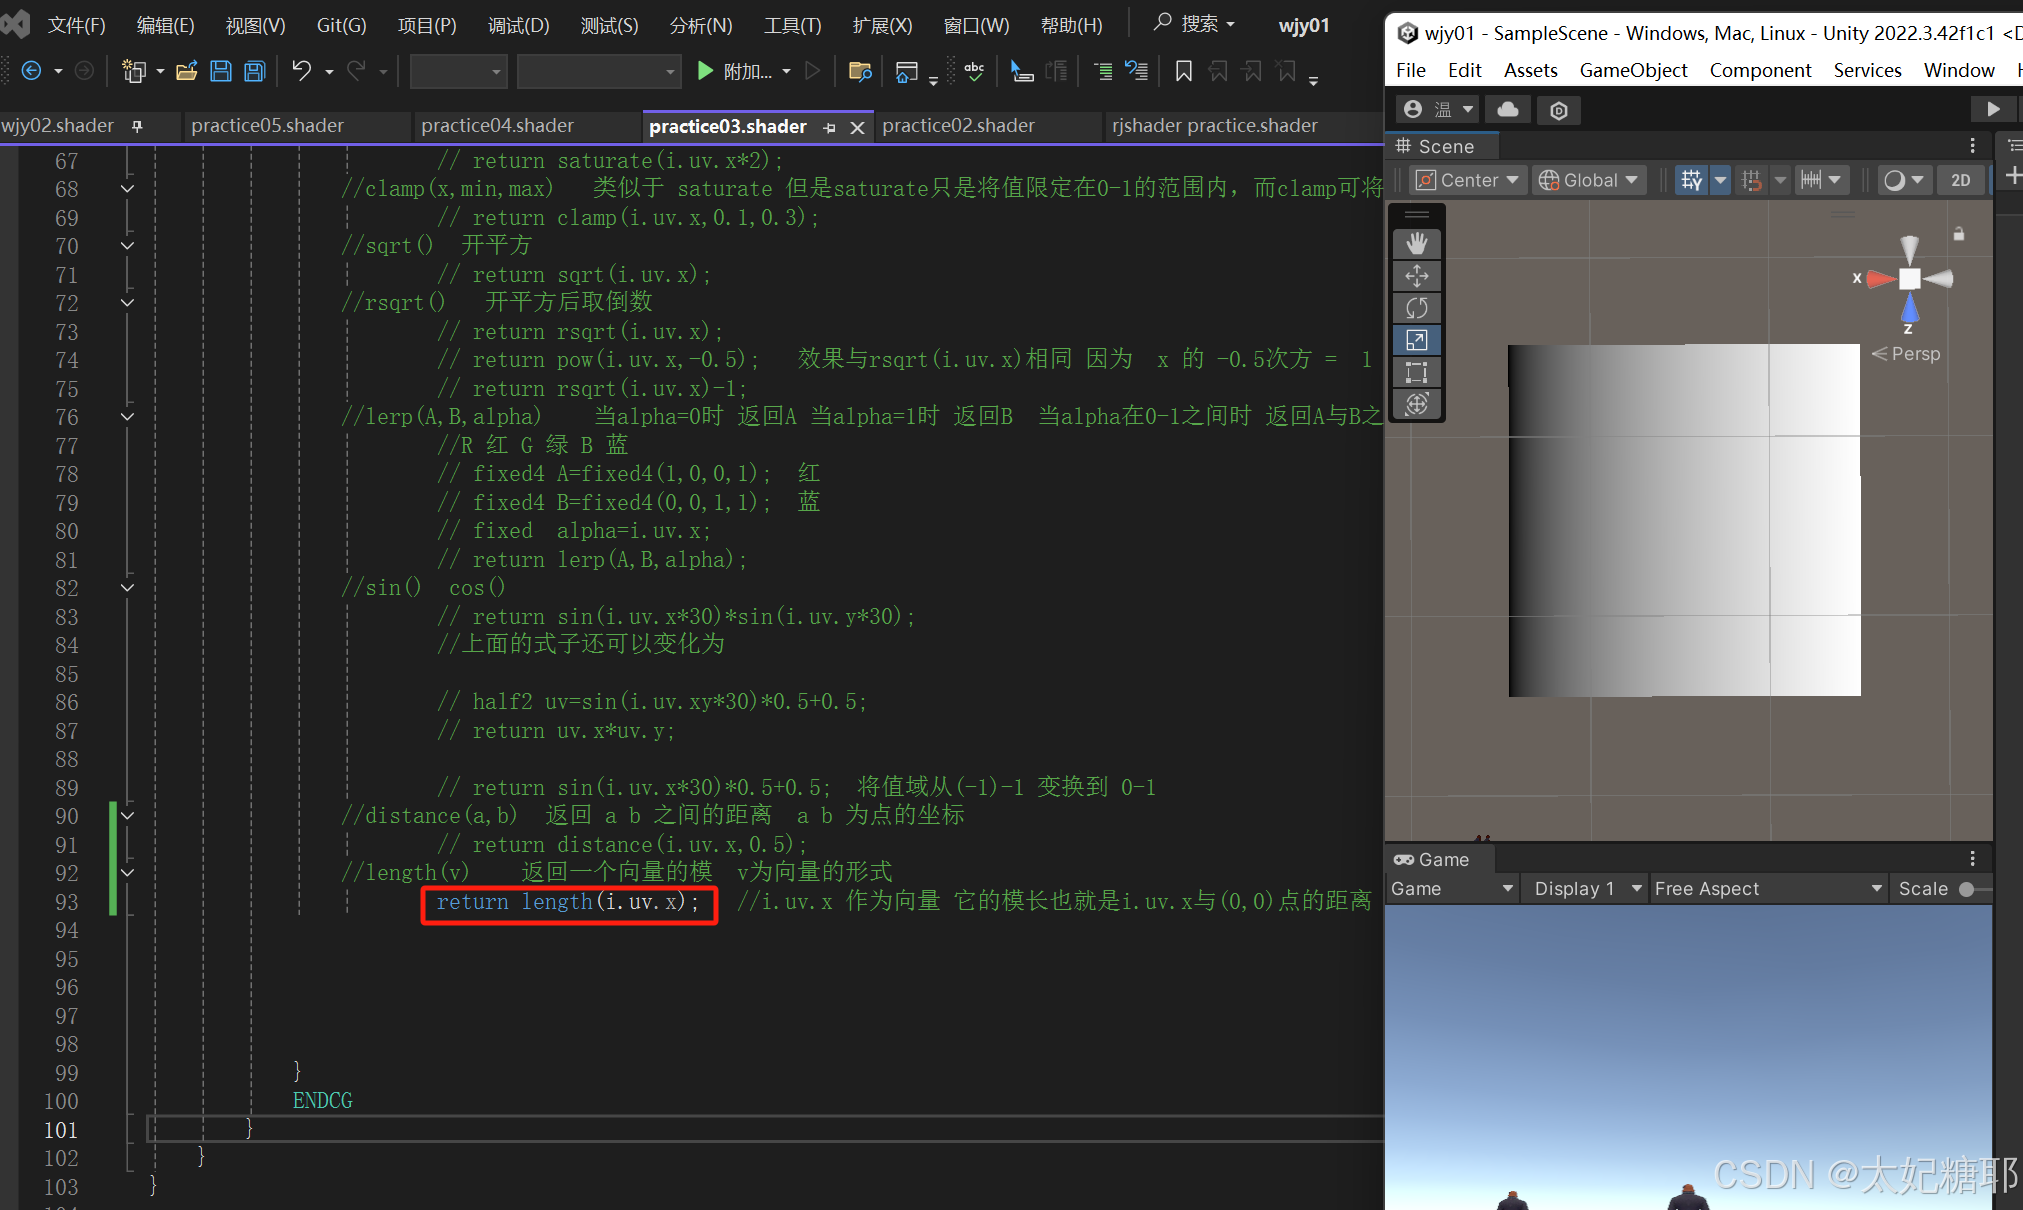
Task: Switch to the practice05.shader tab
Action: (268, 125)
